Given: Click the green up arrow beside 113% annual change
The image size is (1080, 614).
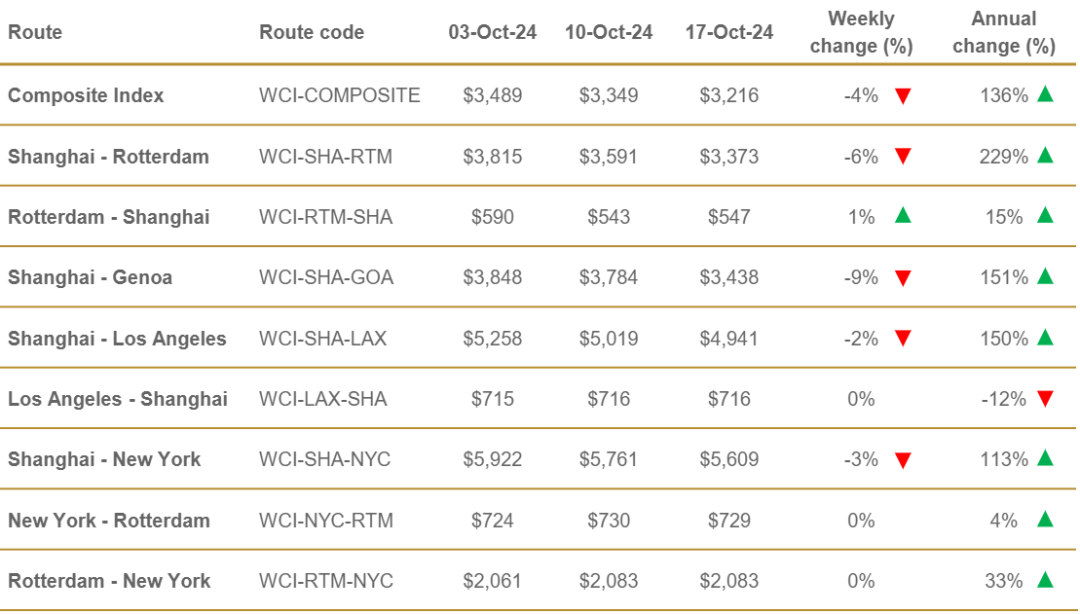Looking at the screenshot, I should tap(1045, 458).
